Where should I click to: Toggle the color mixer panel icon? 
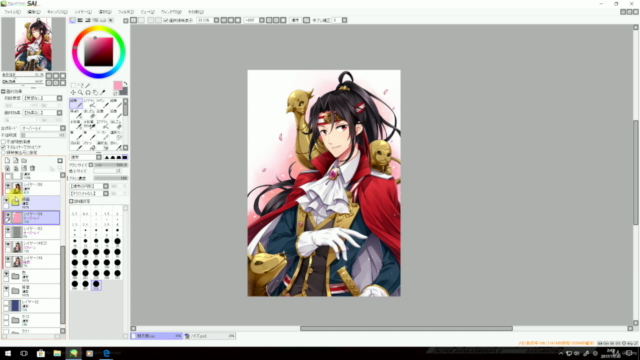click(x=96, y=20)
